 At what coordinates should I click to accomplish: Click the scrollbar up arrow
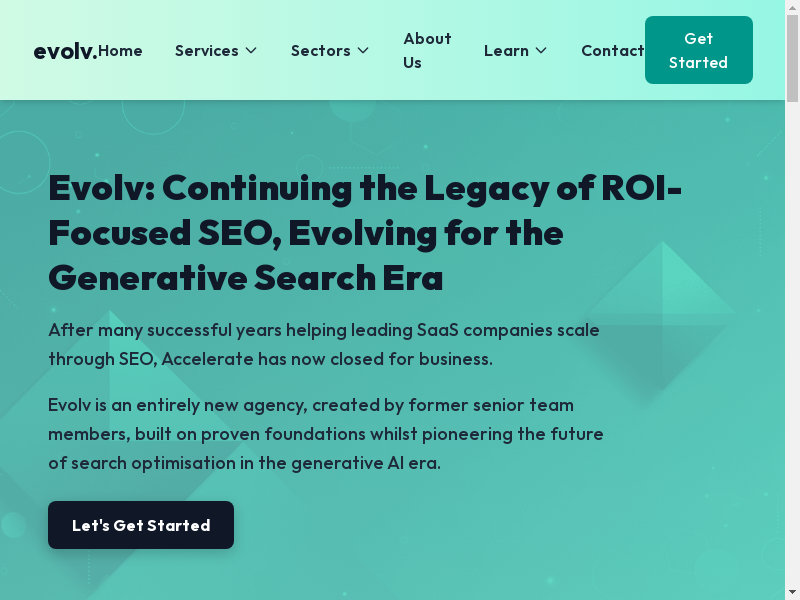[792, 8]
